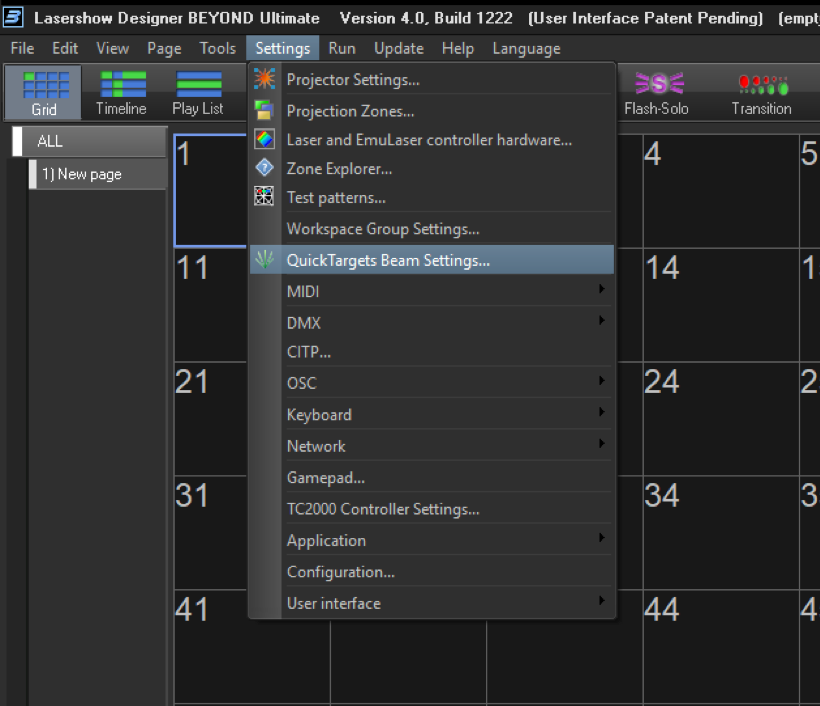This screenshot has width=820, height=706.
Task: Expand the DMX submenu arrow
Action: point(602,321)
